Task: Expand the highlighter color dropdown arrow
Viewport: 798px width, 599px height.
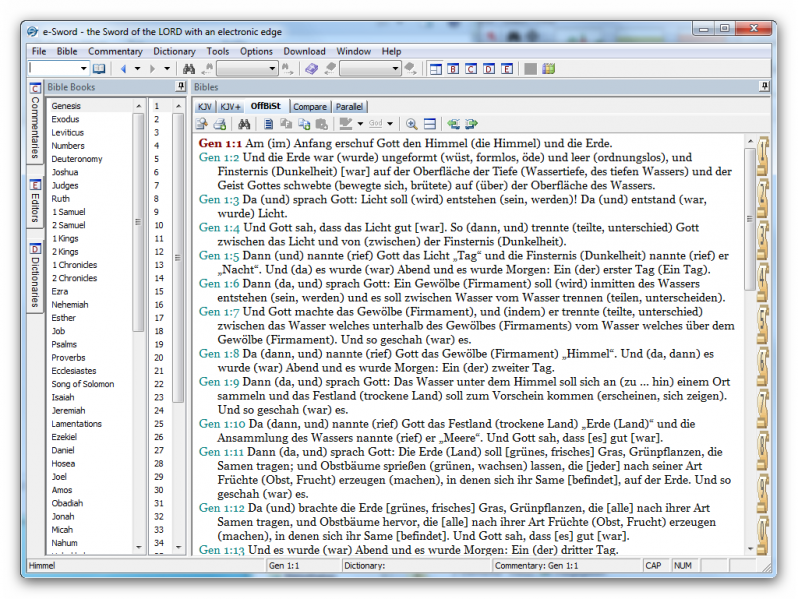Action: tap(360, 124)
